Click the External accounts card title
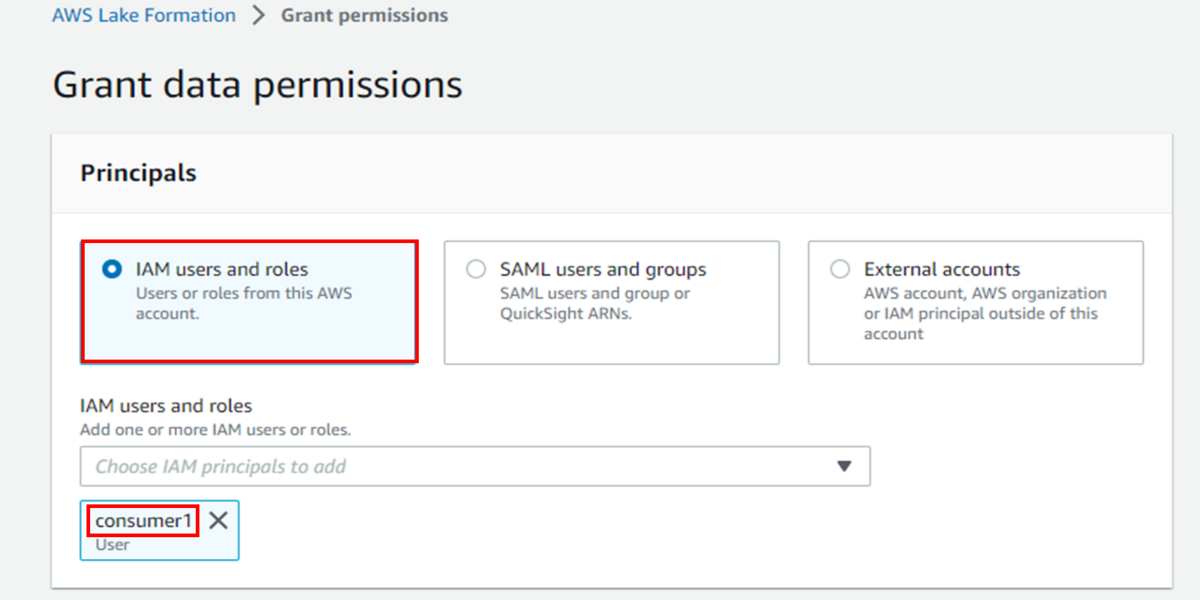This screenshot has width=1200, height=600. tap(942, 269)
